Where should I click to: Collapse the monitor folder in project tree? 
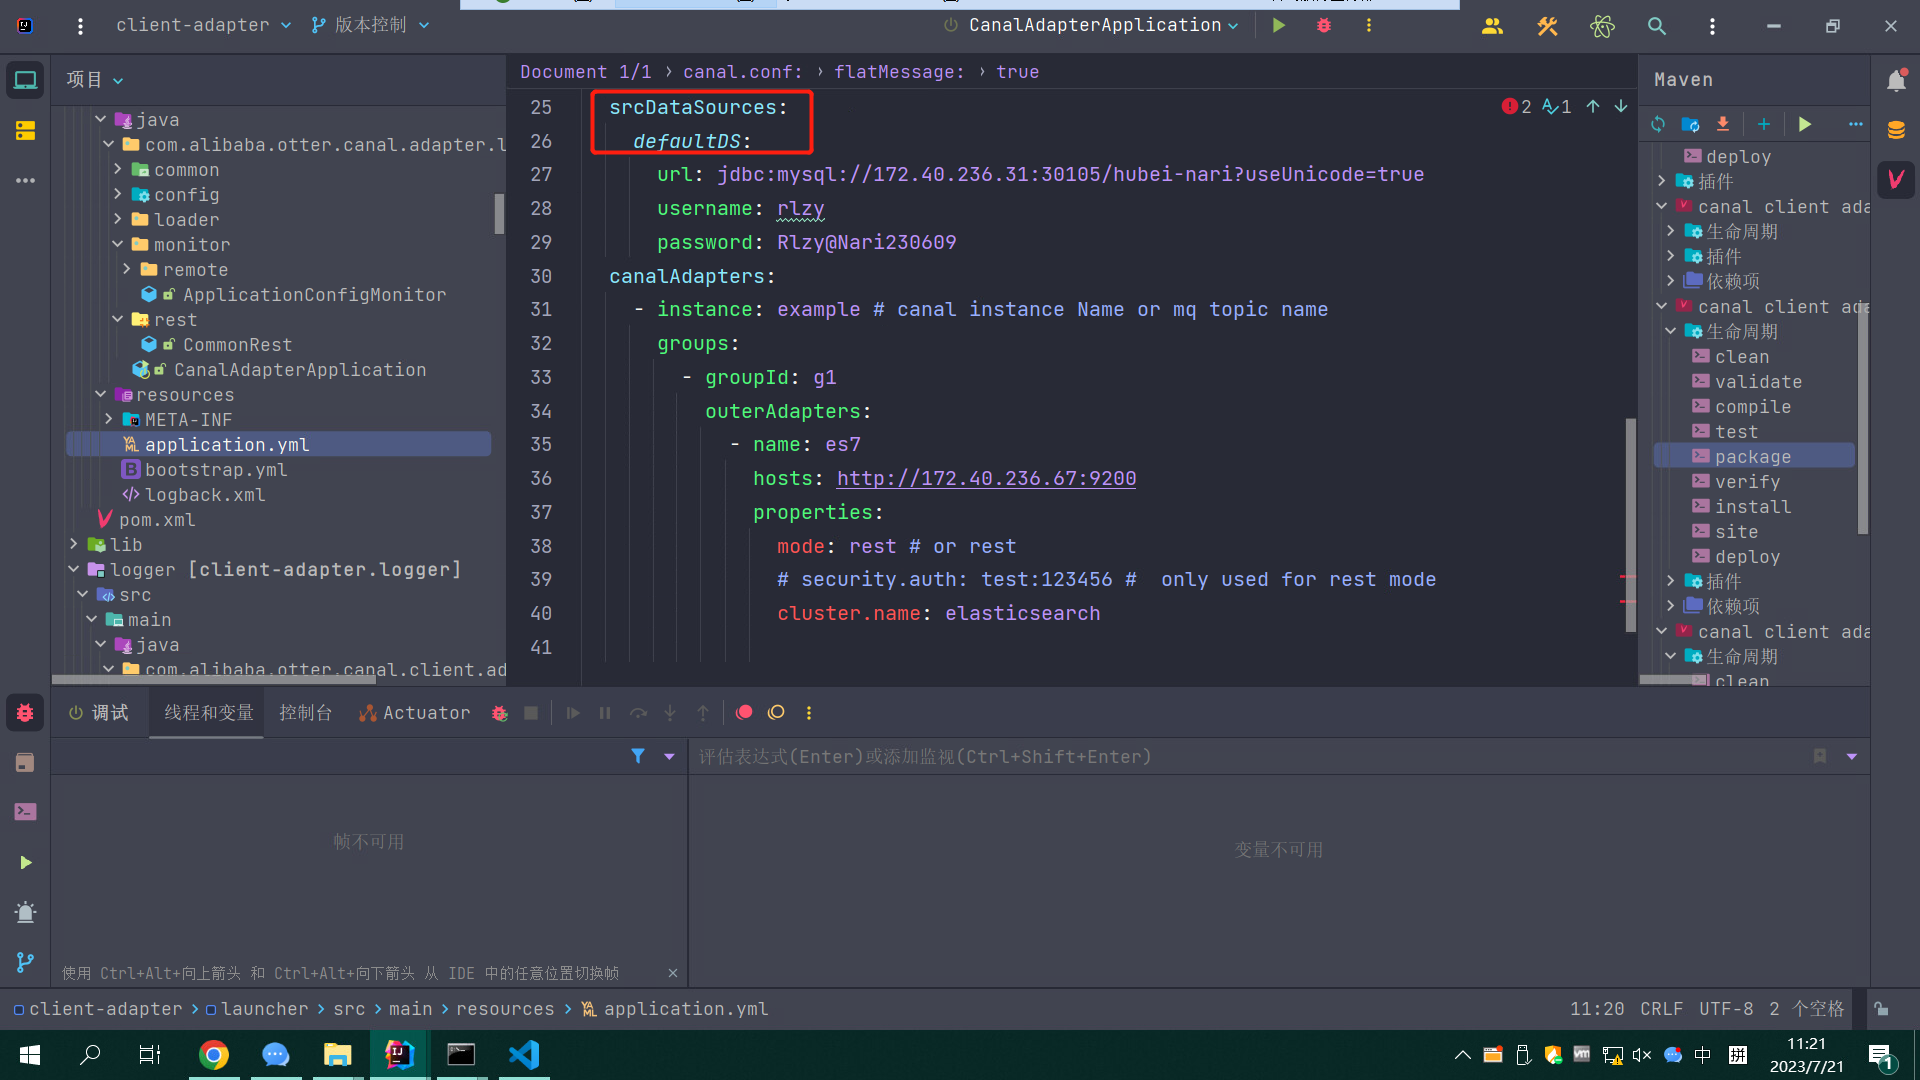117,244
